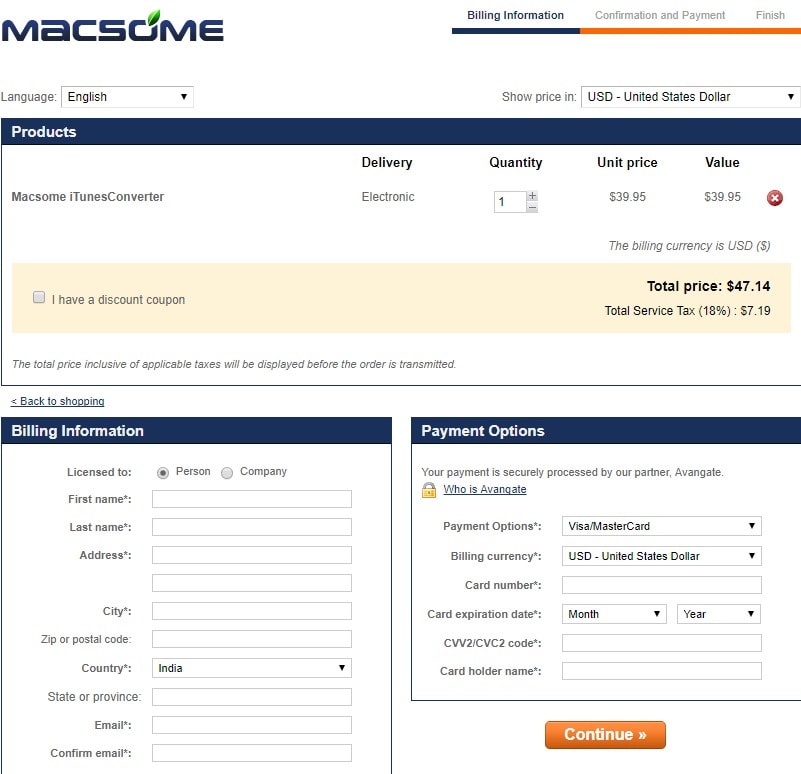Switch to the Billing Information step tab
This screenshot has height=774, width=801.
(515, 15)
